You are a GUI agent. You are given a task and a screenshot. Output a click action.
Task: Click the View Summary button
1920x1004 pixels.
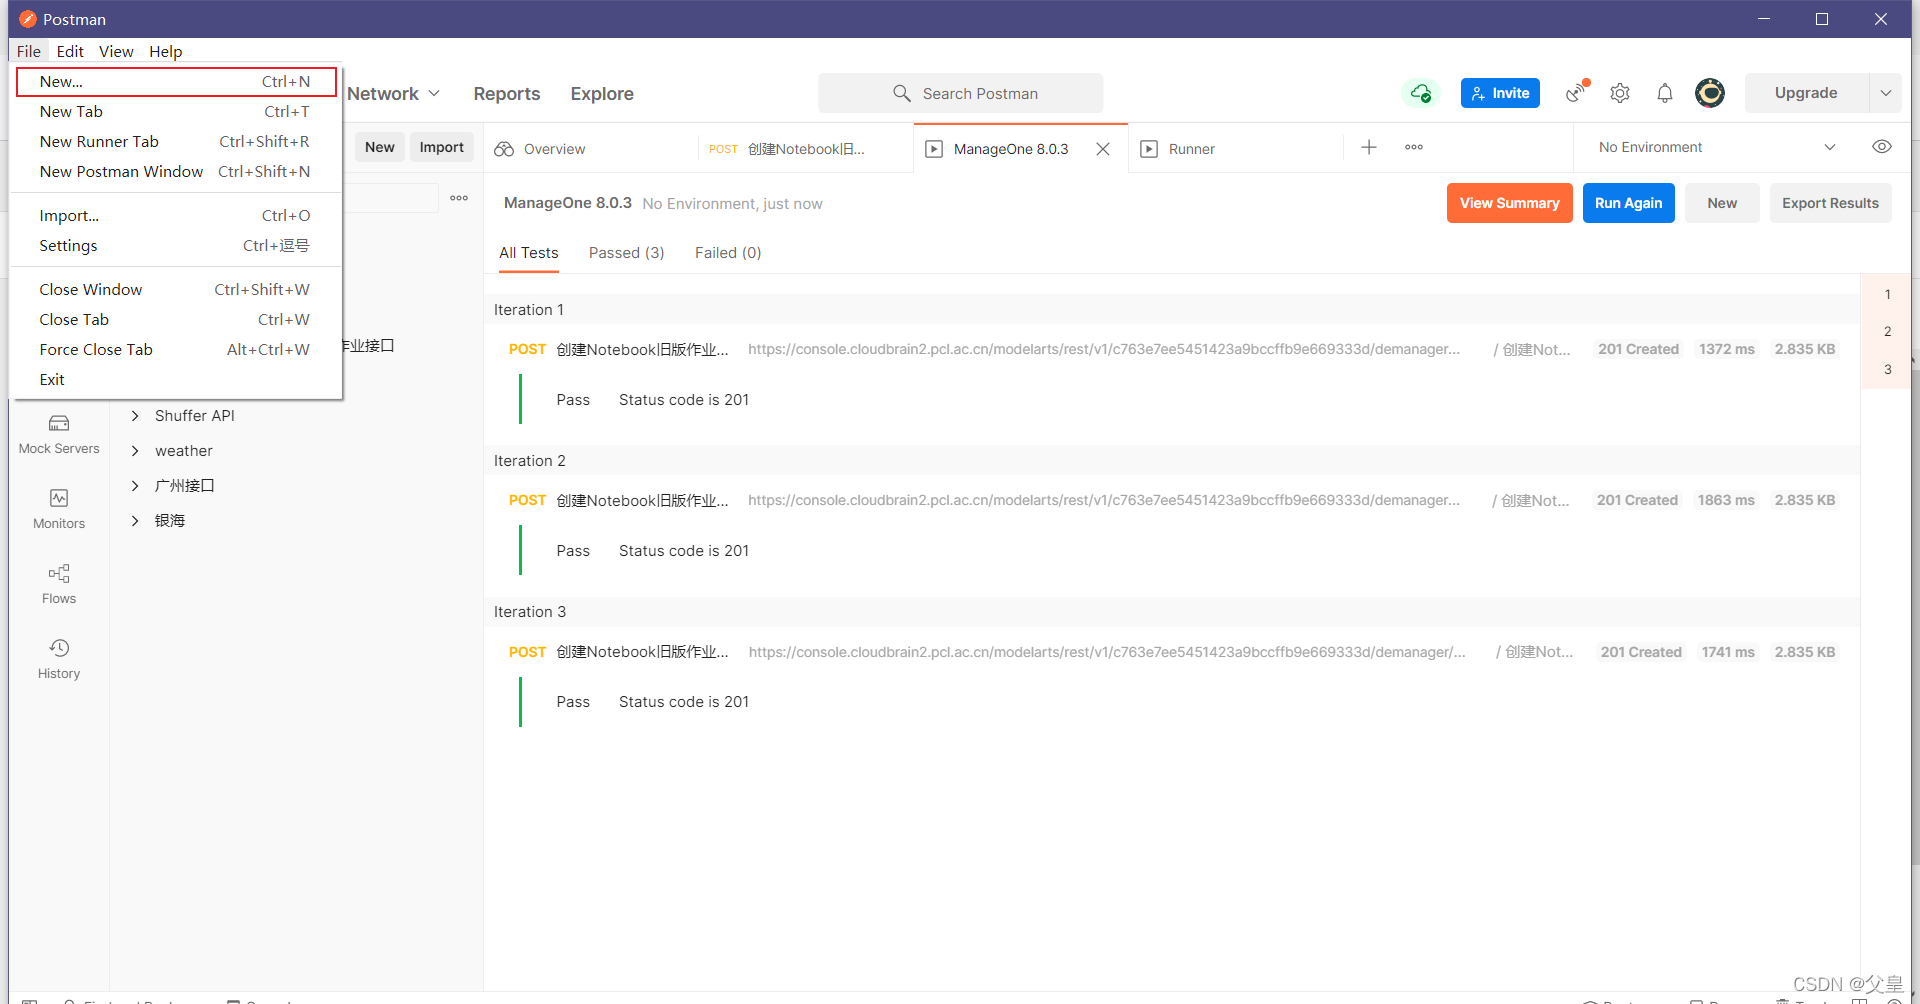coord(1509,203)
